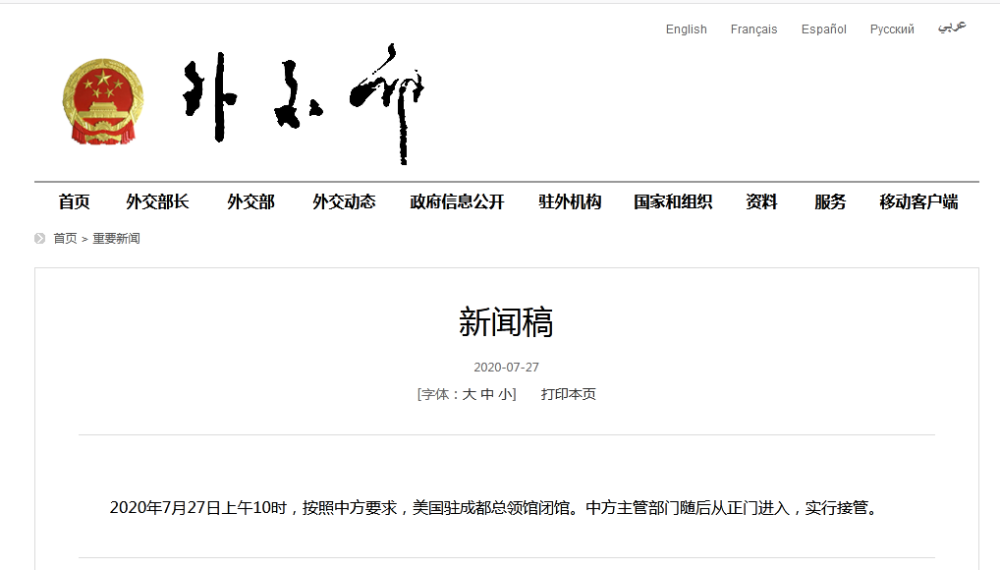Viewport: 1000px width, 570px height.
Task: Set font size to 中
Action: [x=487, y=395]
